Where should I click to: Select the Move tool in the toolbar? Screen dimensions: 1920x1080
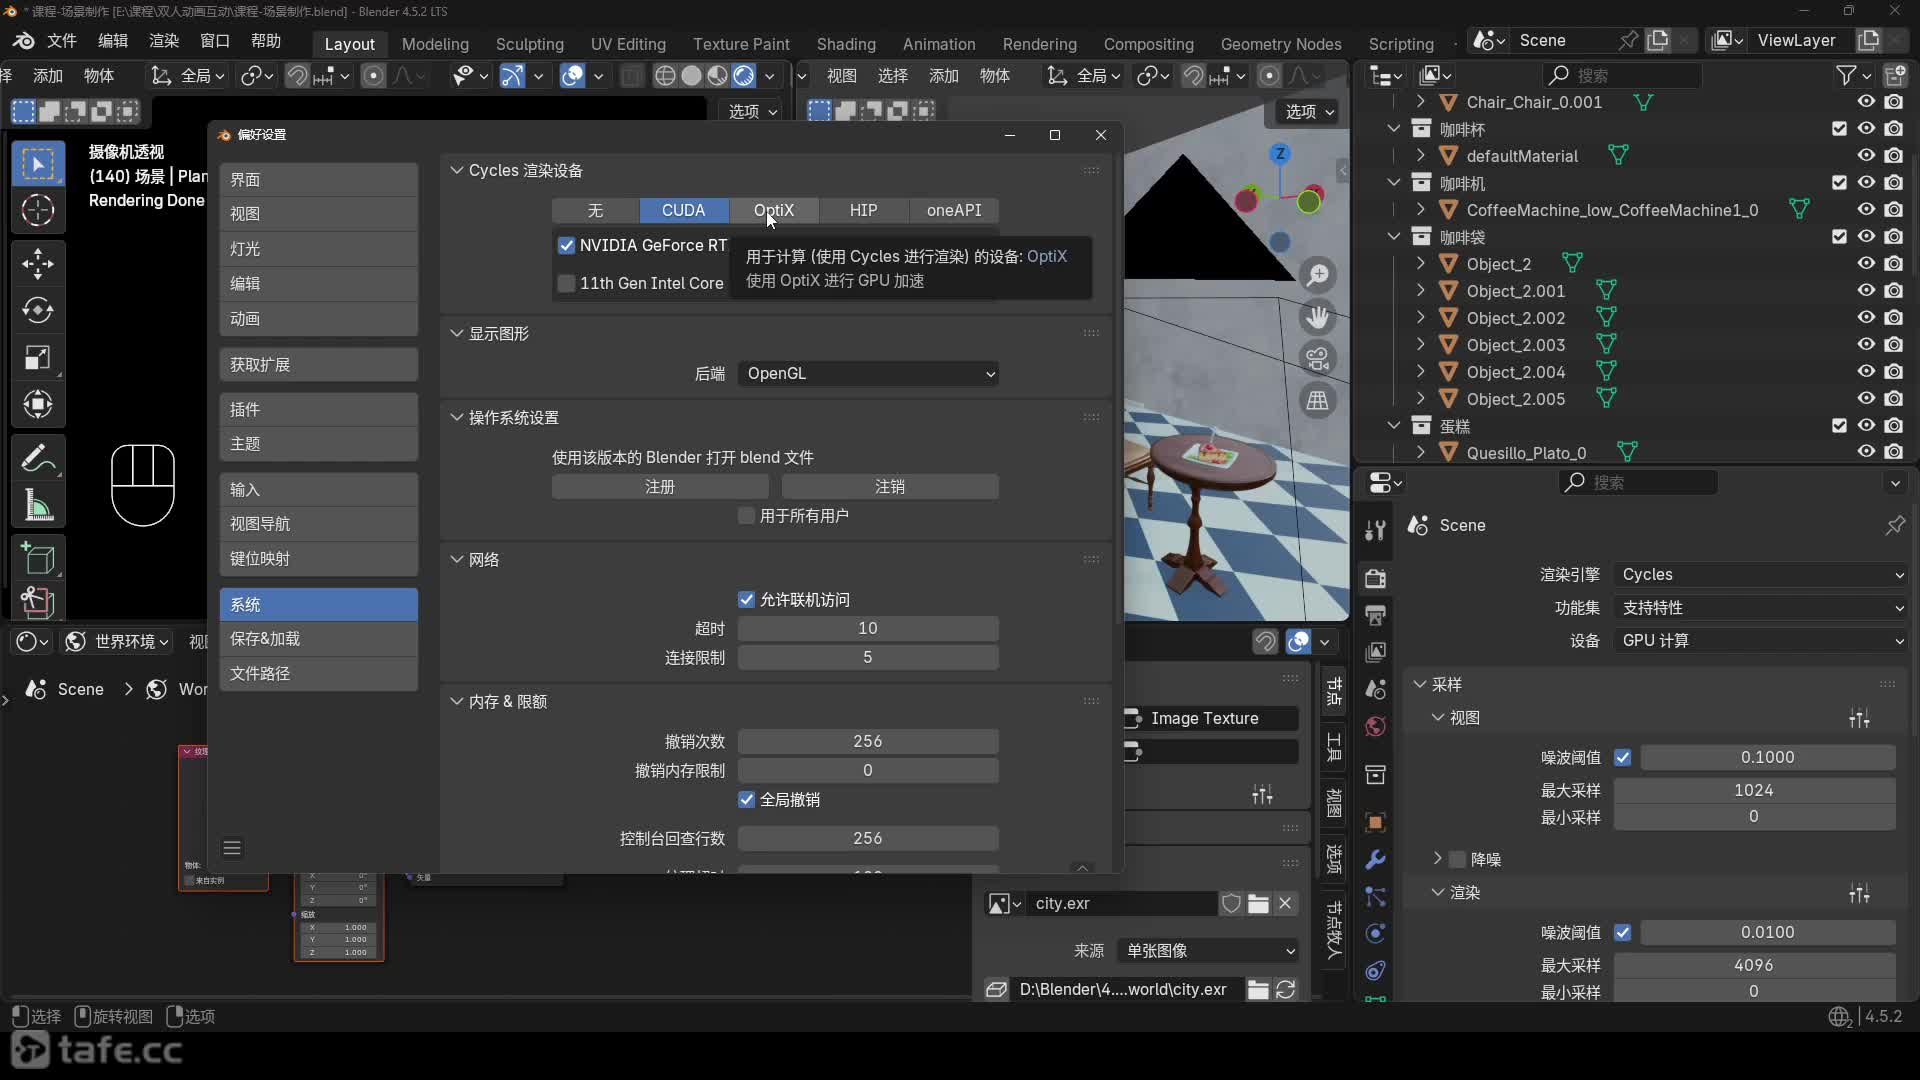pyautogui.click(x=38, y=264)
